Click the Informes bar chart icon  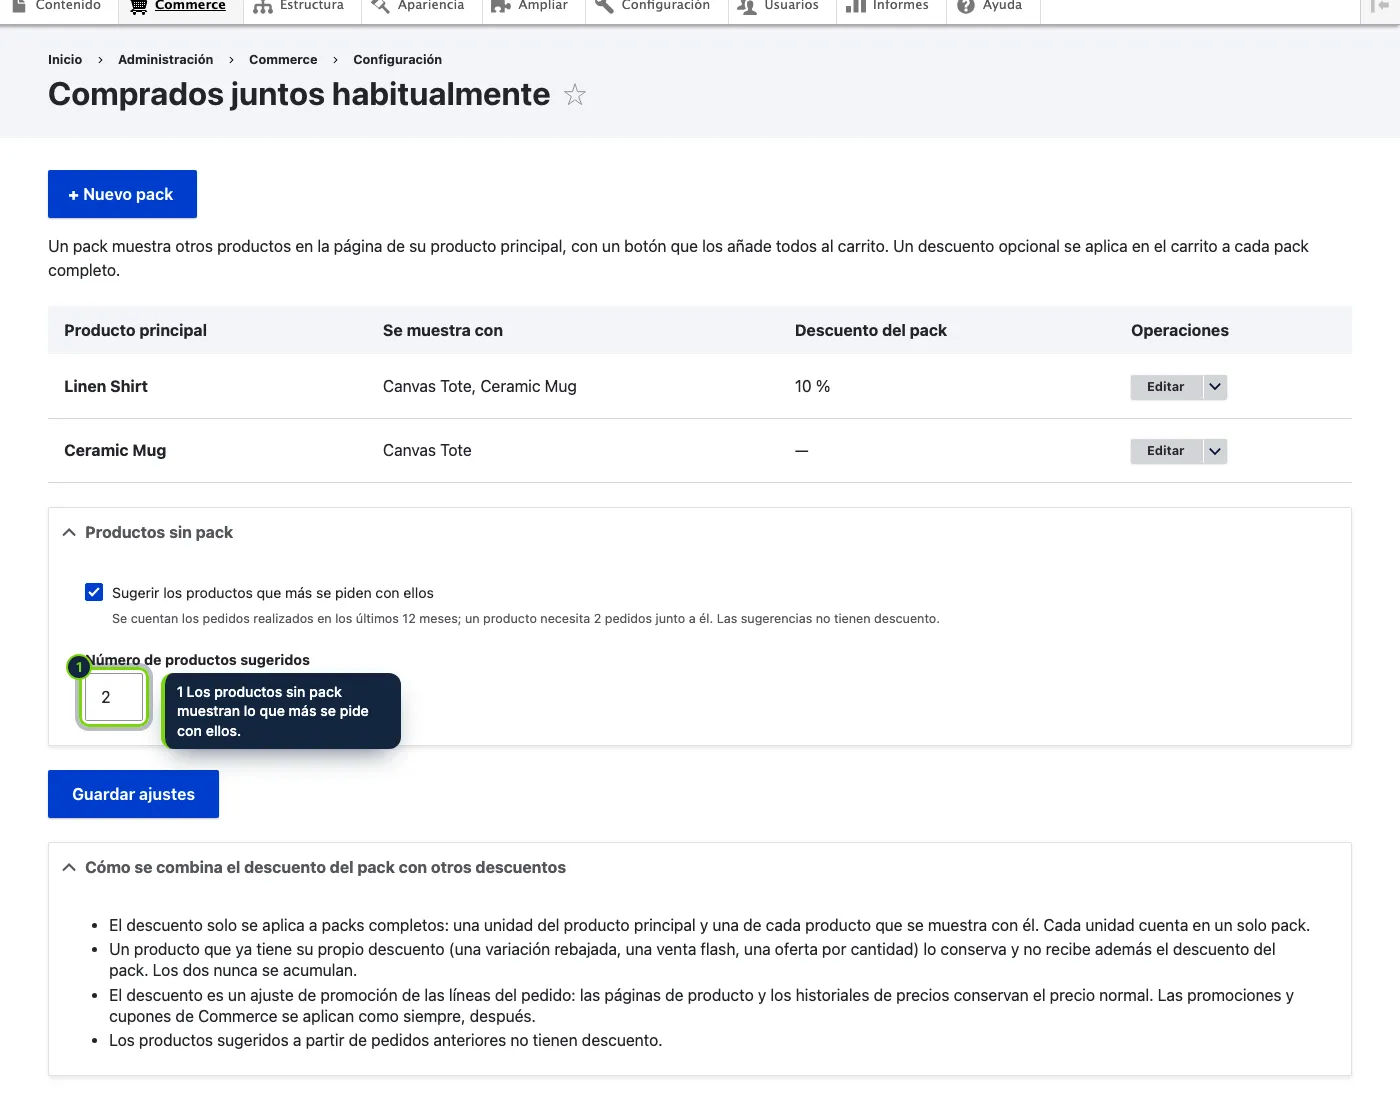(856, 6)
